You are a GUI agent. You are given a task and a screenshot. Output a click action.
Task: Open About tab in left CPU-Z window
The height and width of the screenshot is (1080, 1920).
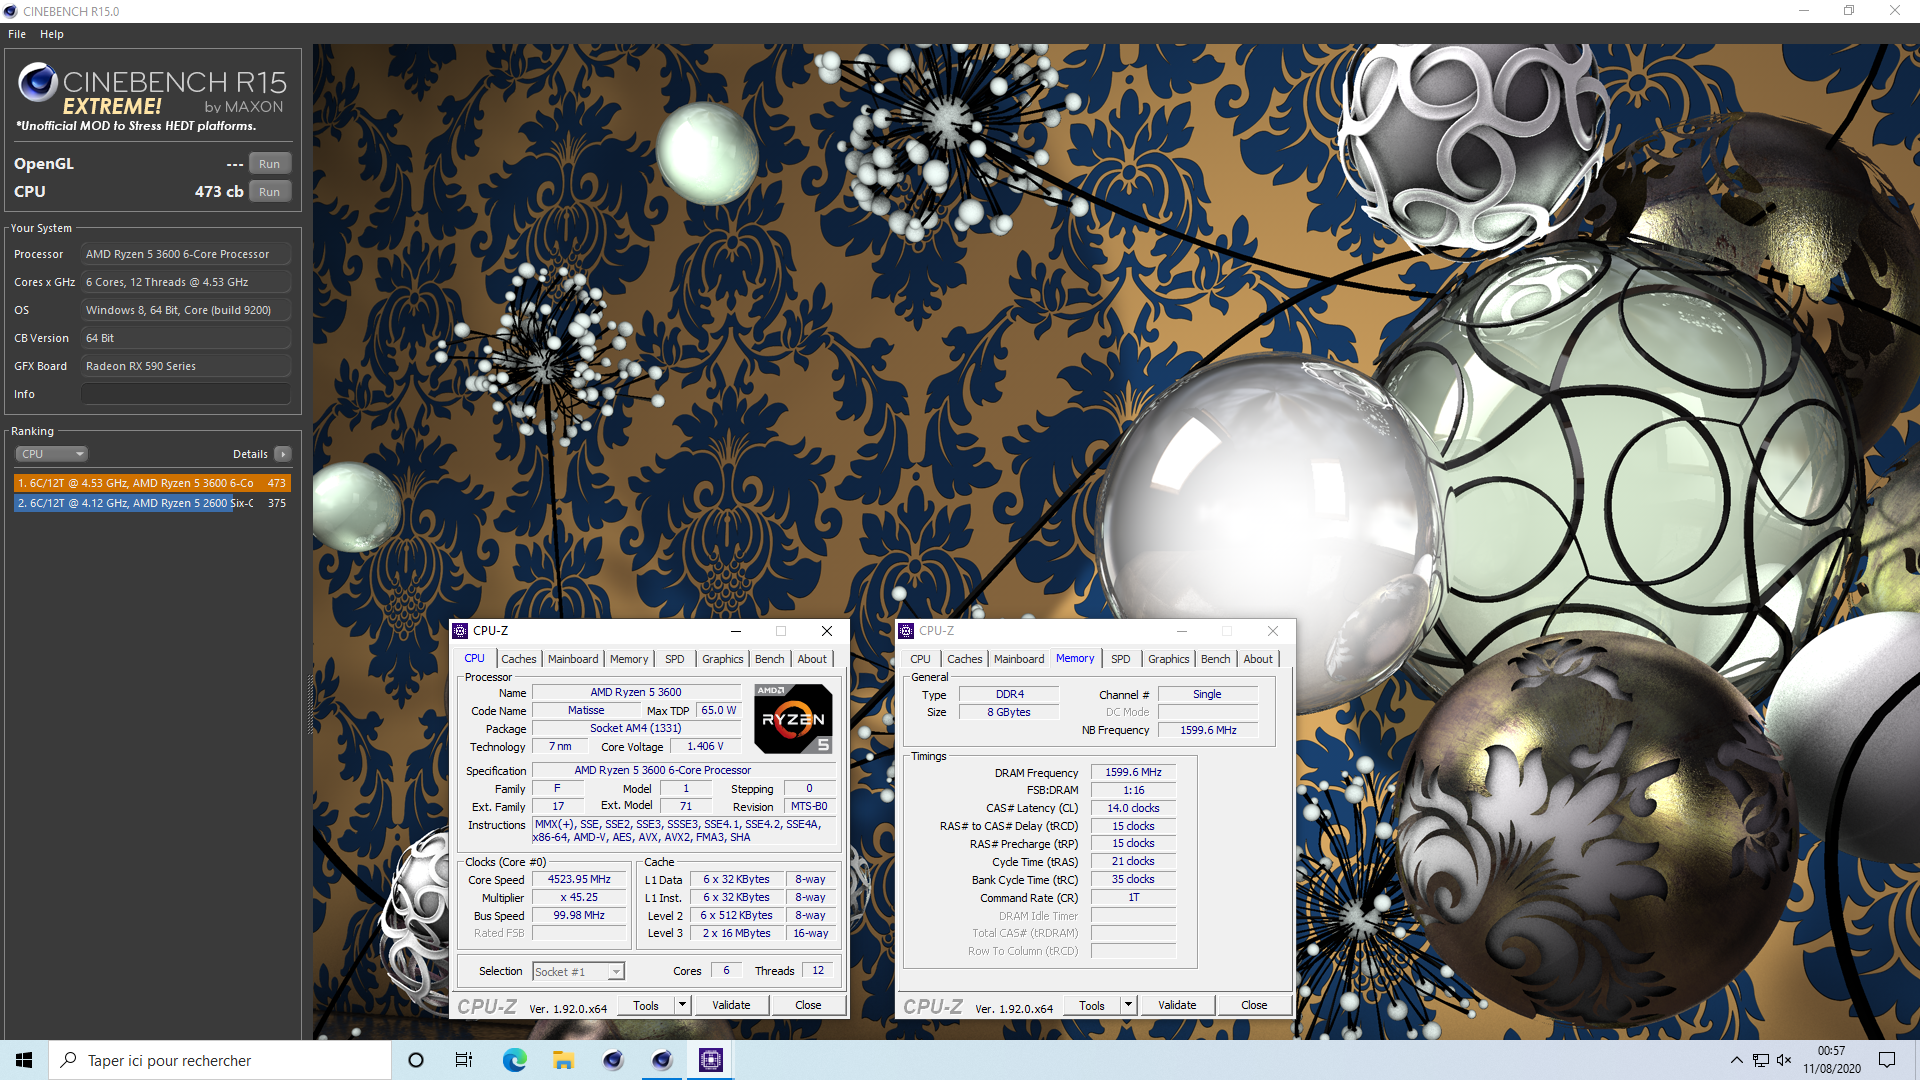coord(812,659)
